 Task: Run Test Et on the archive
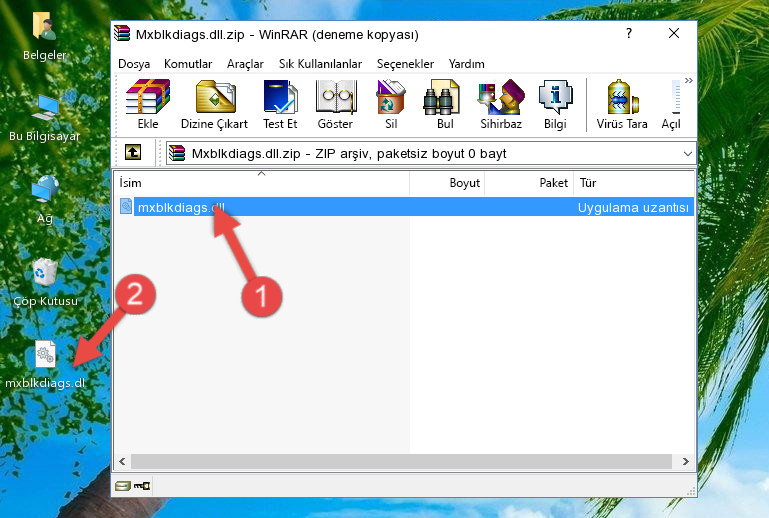click(x=280, y=104)
